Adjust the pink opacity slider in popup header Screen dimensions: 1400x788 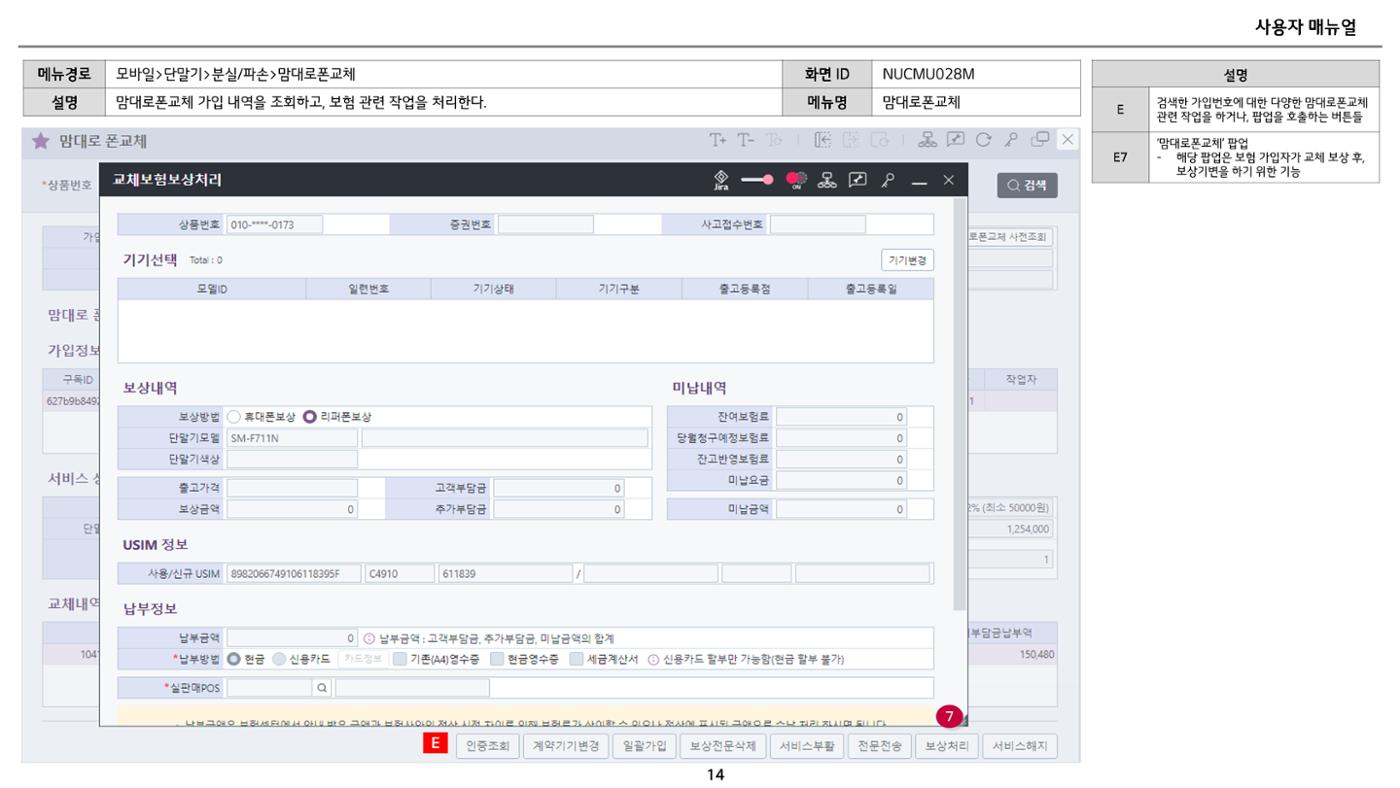click(757, 180)
